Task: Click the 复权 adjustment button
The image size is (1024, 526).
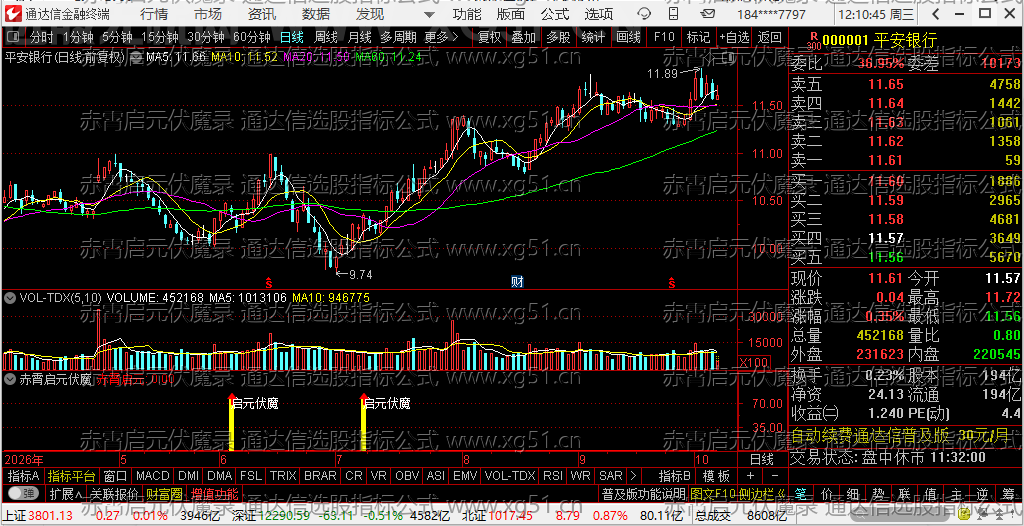Action: 488,37
